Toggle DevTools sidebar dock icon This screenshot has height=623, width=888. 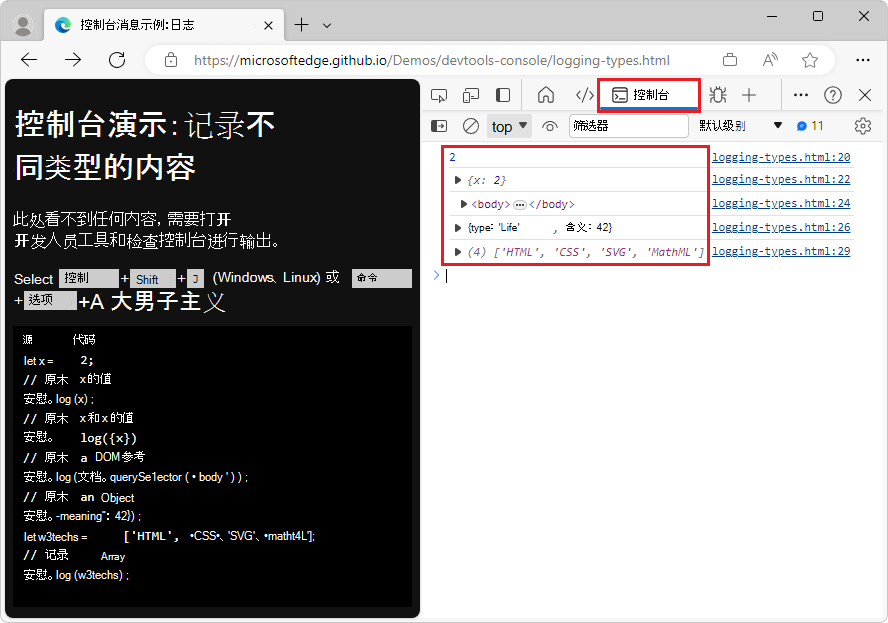[503, 95]
